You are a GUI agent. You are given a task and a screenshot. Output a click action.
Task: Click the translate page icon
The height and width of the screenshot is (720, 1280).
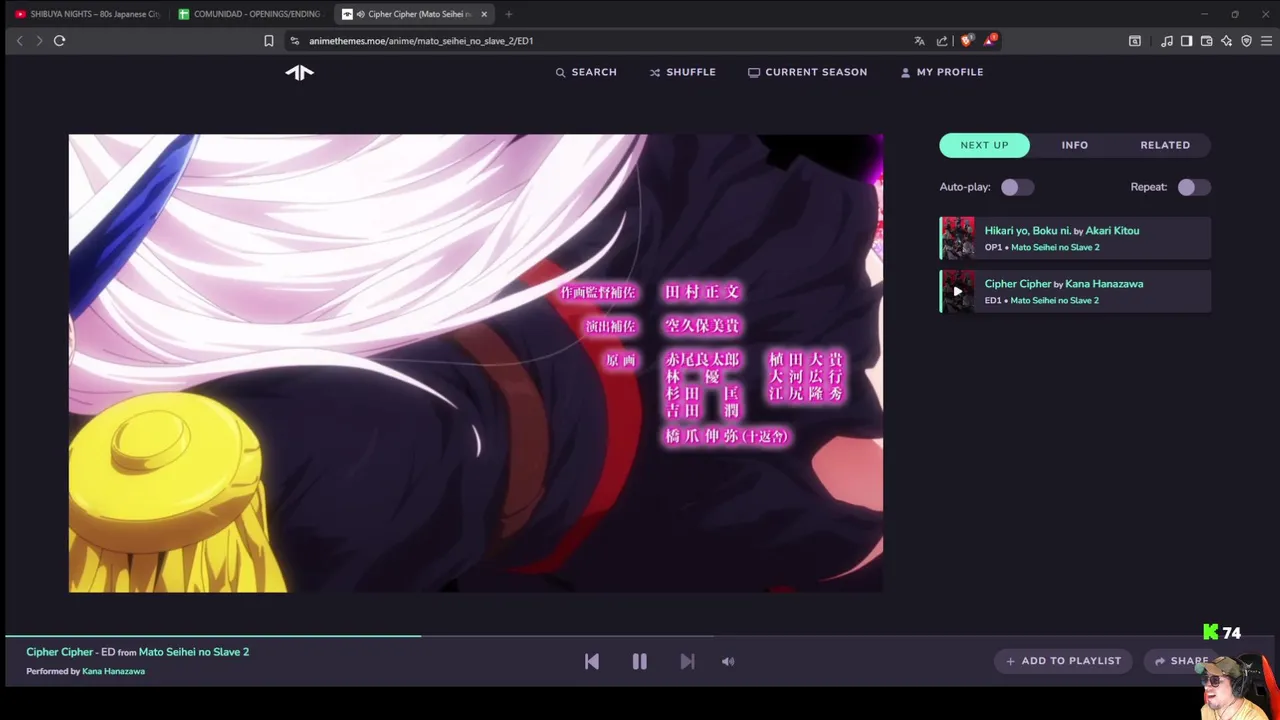[x=919, y=41]
